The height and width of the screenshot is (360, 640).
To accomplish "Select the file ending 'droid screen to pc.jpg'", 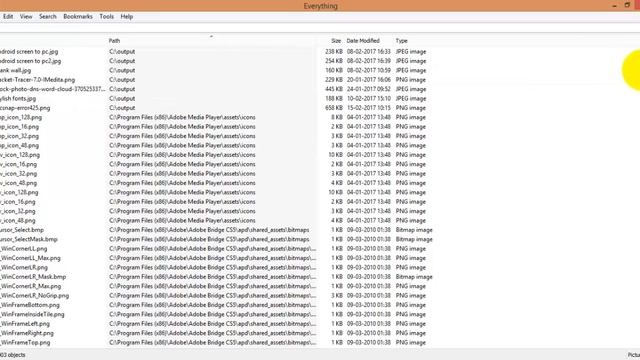I will 29,52.
